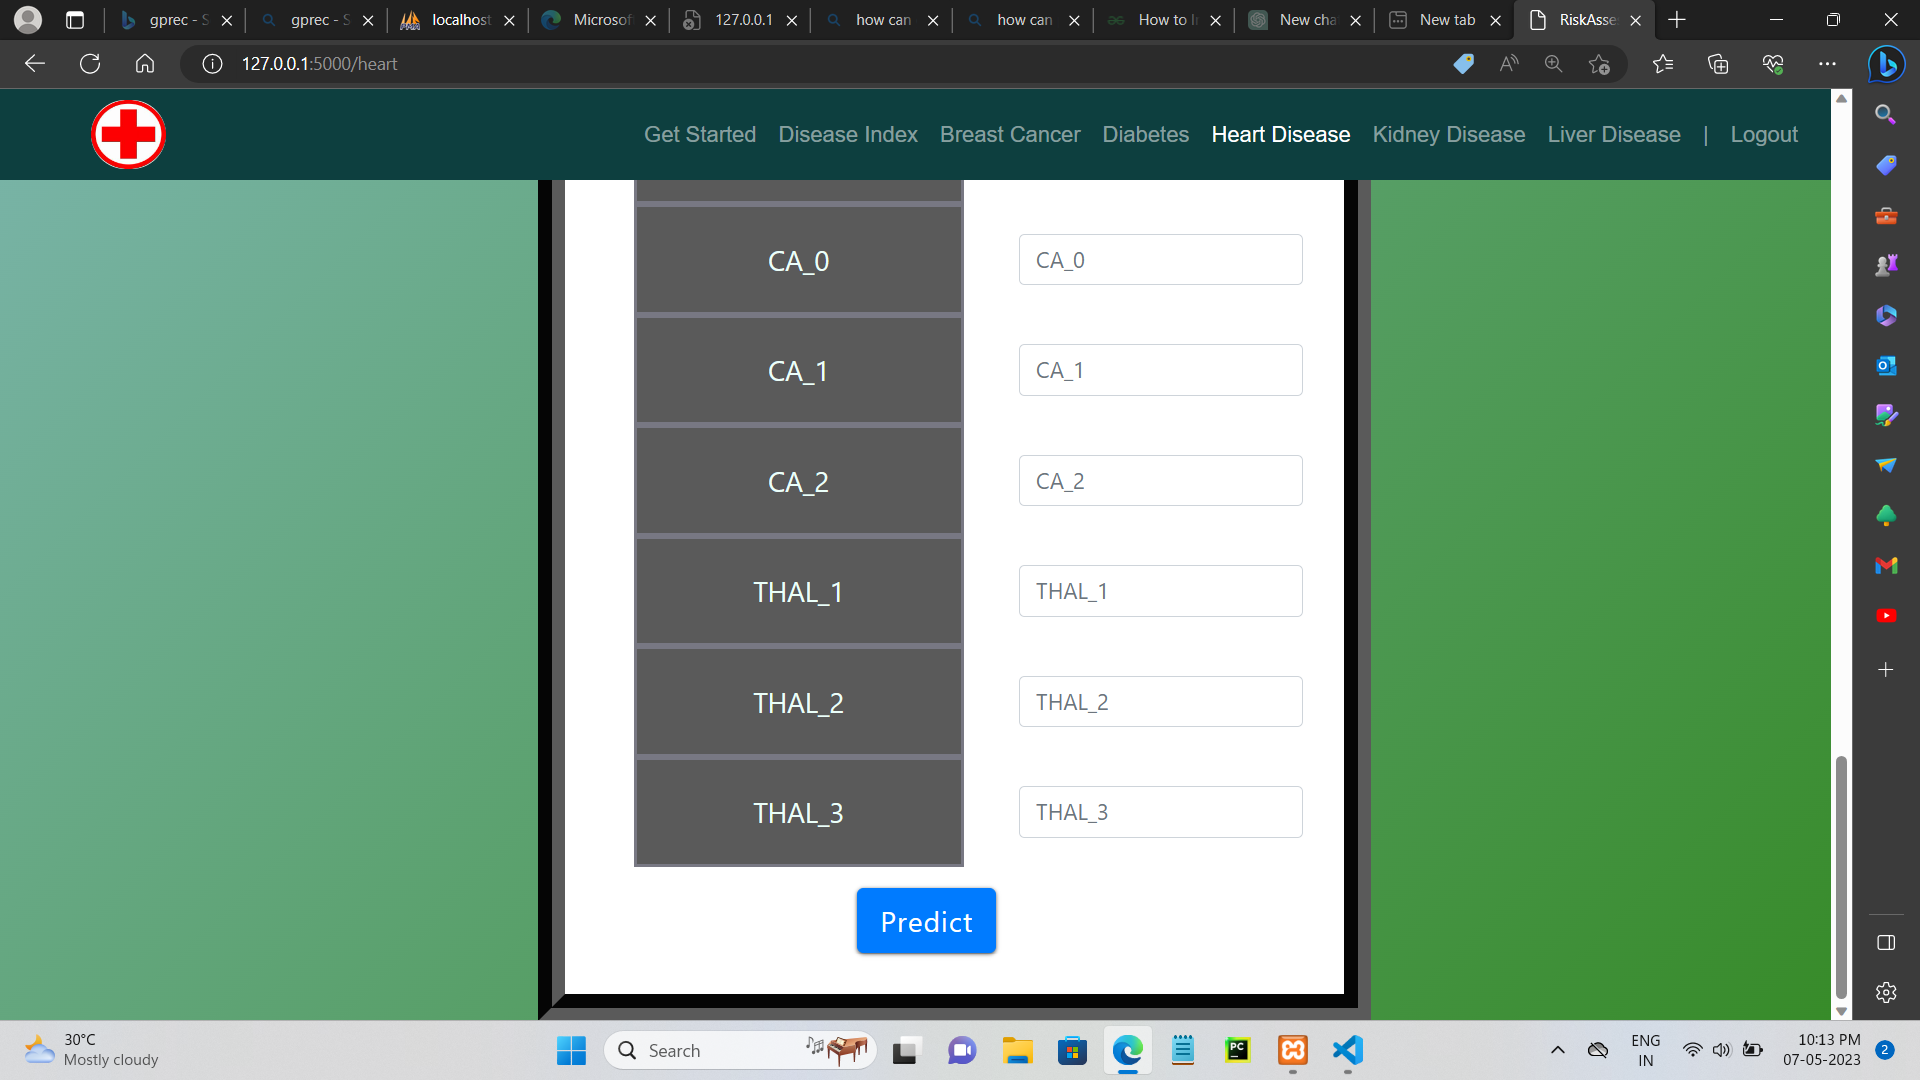Open Settings and more menu
Screen dimensions: 1920x1080
pos(1827,64)
